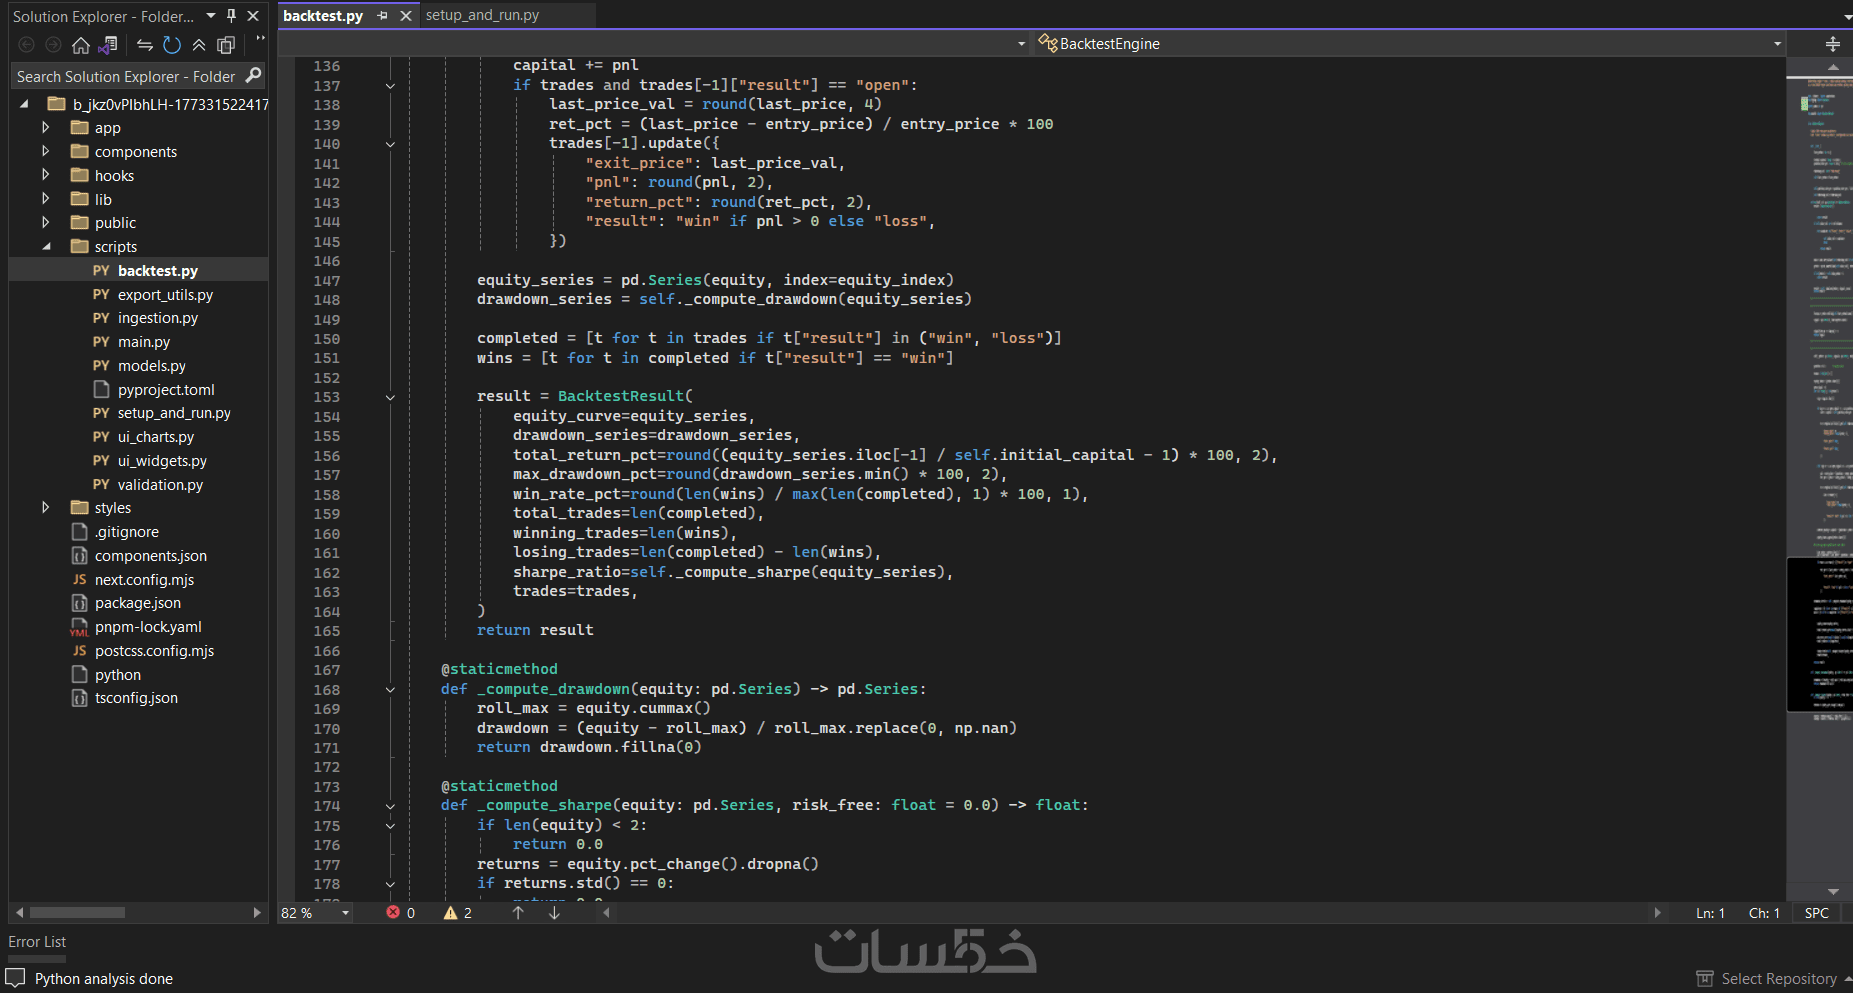The width and height of the screenshot is (1853, 994).
Task: Select models.py in Solution Explorer
Action: point(152,366)
